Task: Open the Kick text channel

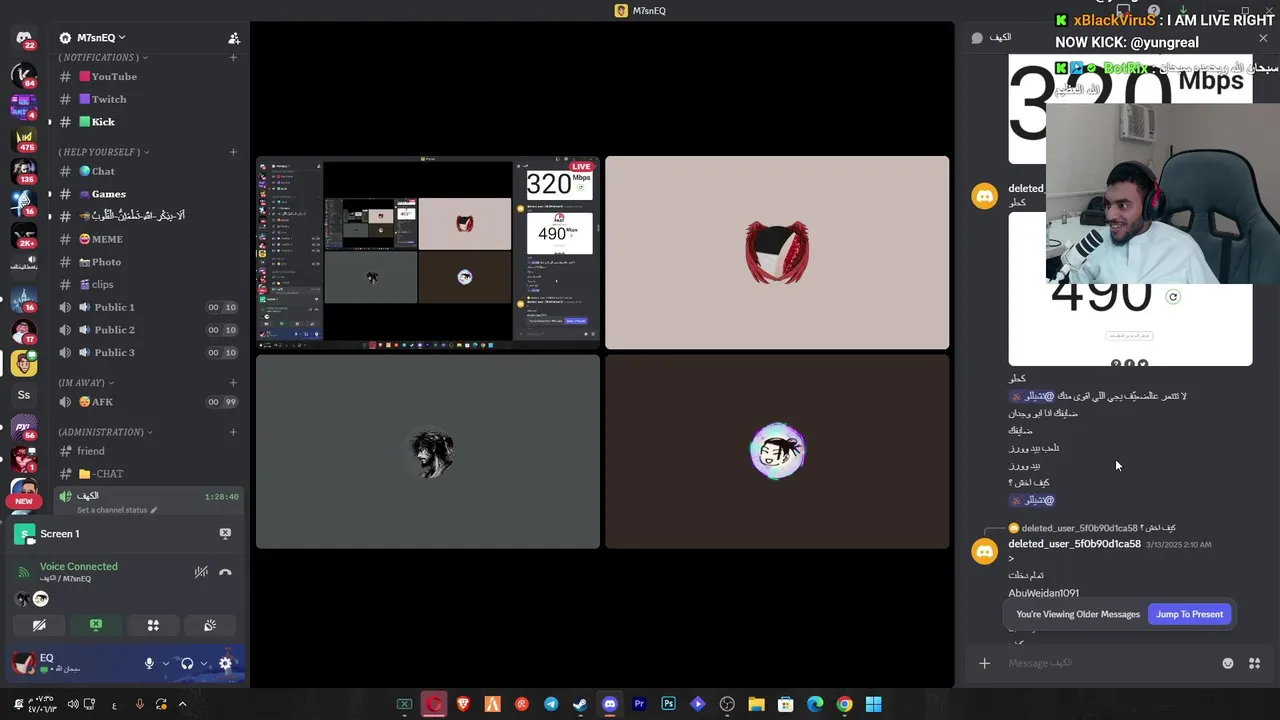Action: (x=146, y=122)
